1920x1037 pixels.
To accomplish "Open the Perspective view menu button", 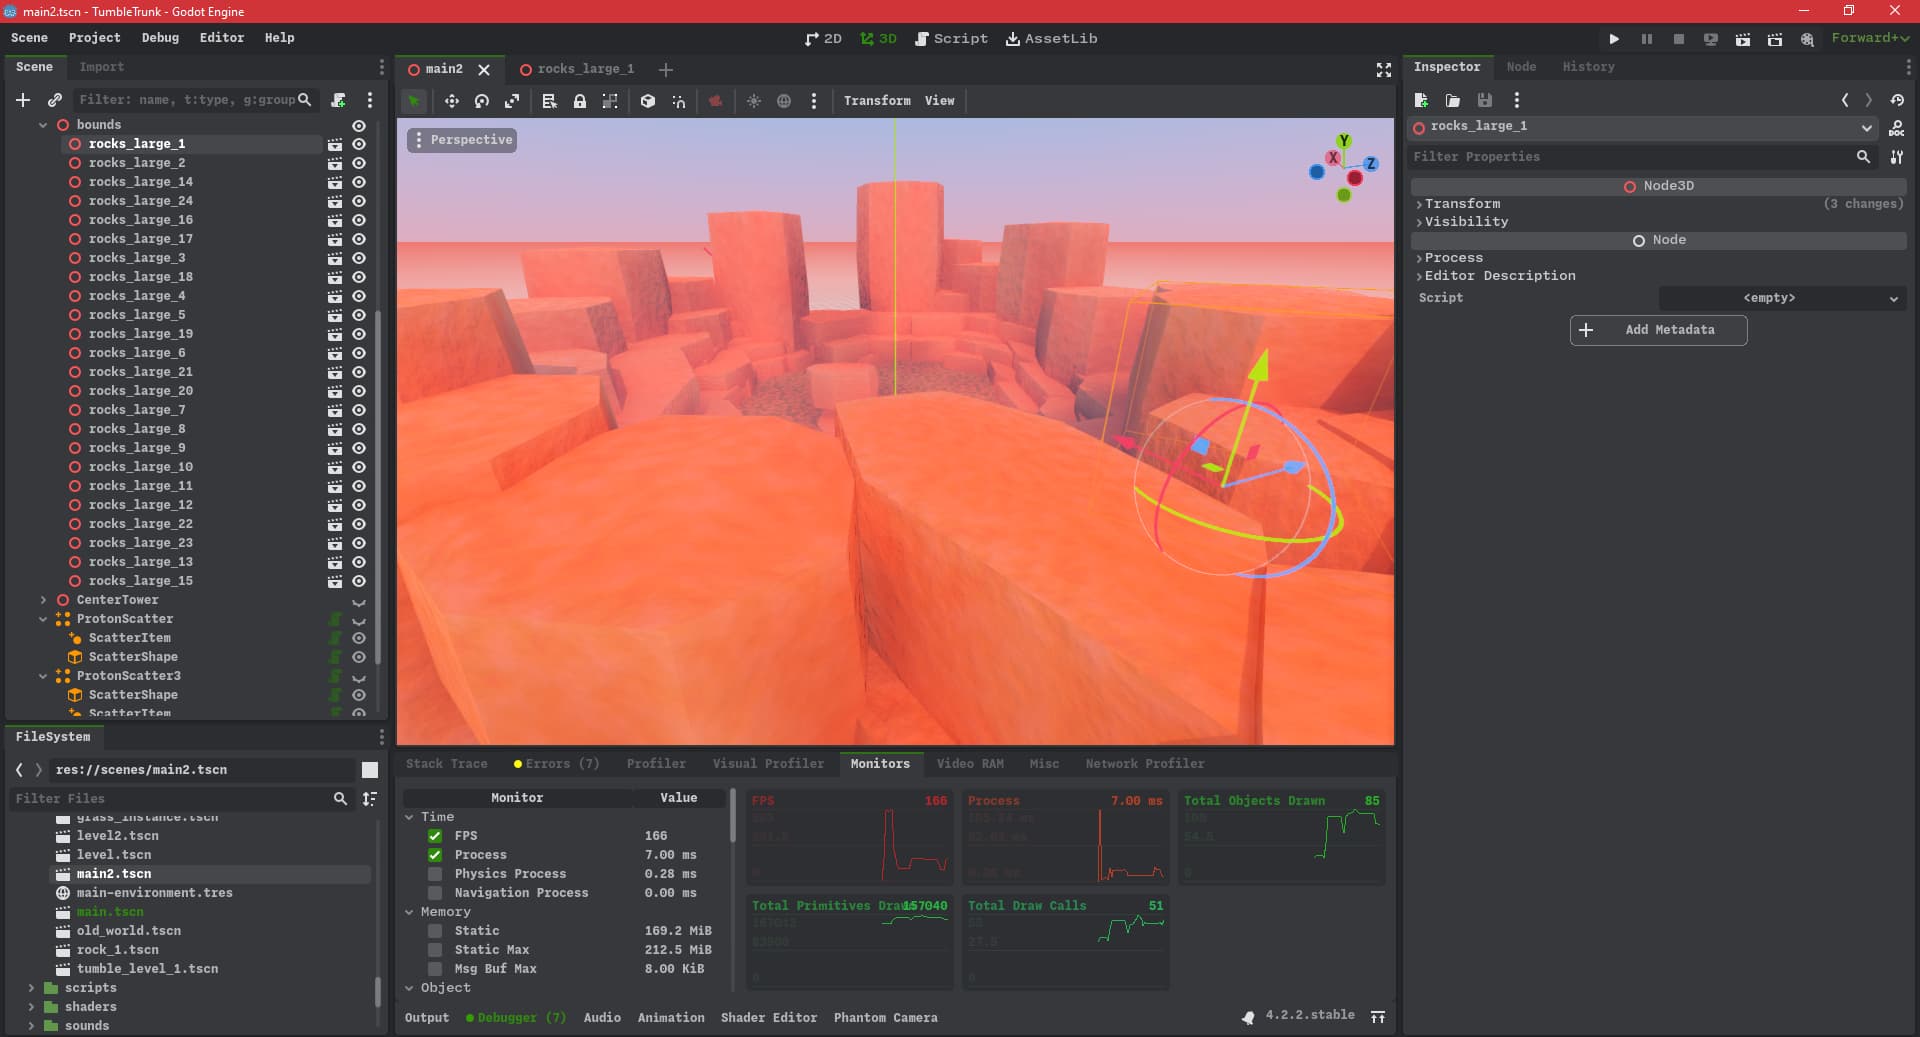I will coord(462,140).
